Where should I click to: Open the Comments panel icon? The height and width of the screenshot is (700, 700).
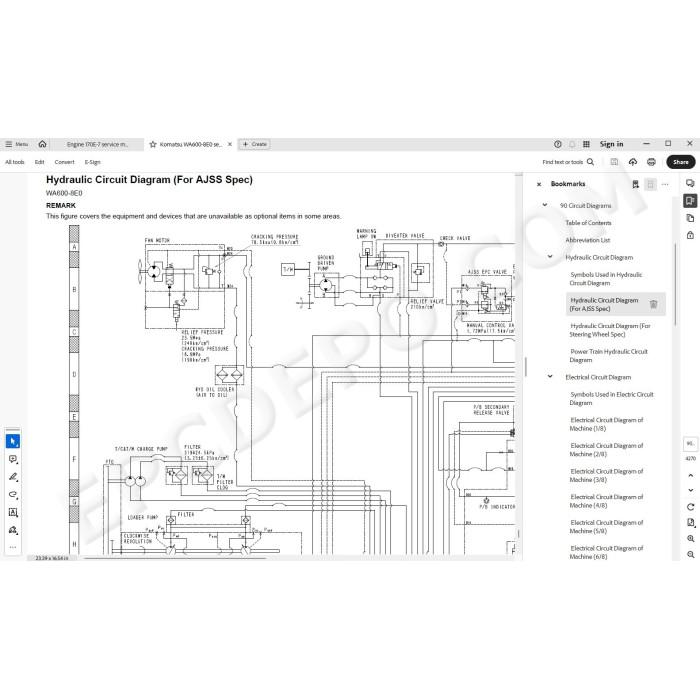(x=690, y=183)
